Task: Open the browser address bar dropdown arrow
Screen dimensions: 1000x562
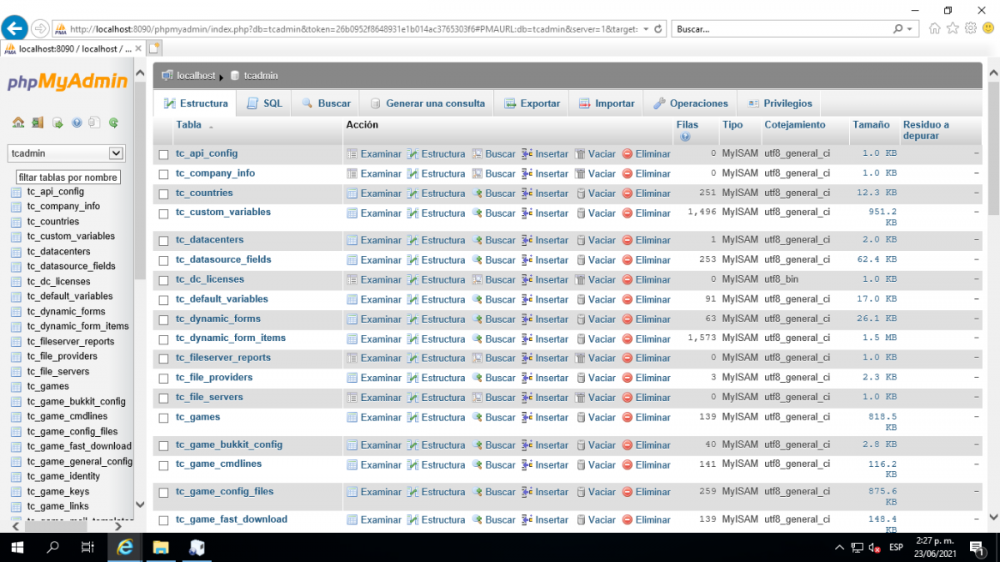Action: [x=646, y=29]
